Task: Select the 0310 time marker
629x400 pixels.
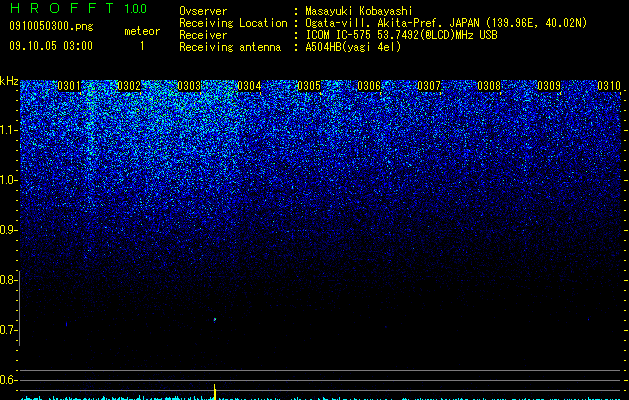Action: [609, 86]
